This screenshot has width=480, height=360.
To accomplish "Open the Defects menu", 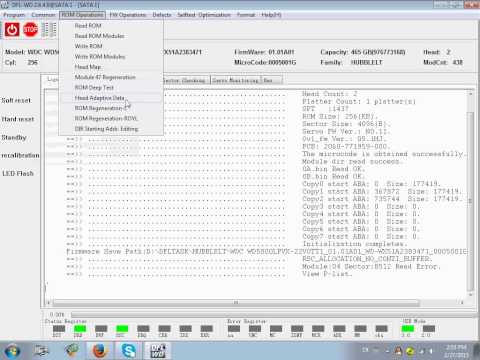I will click(162, 15).
